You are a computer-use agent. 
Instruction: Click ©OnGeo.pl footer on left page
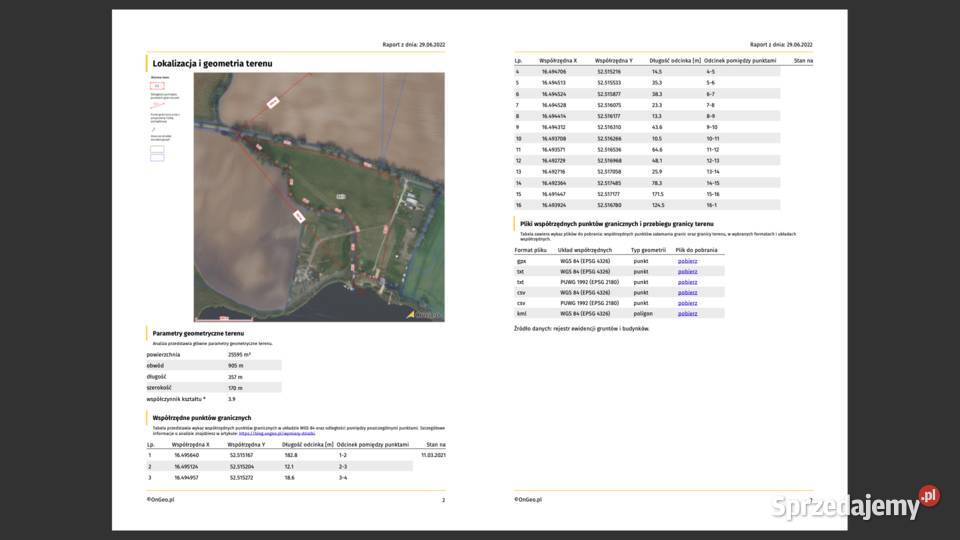(161, 498)
